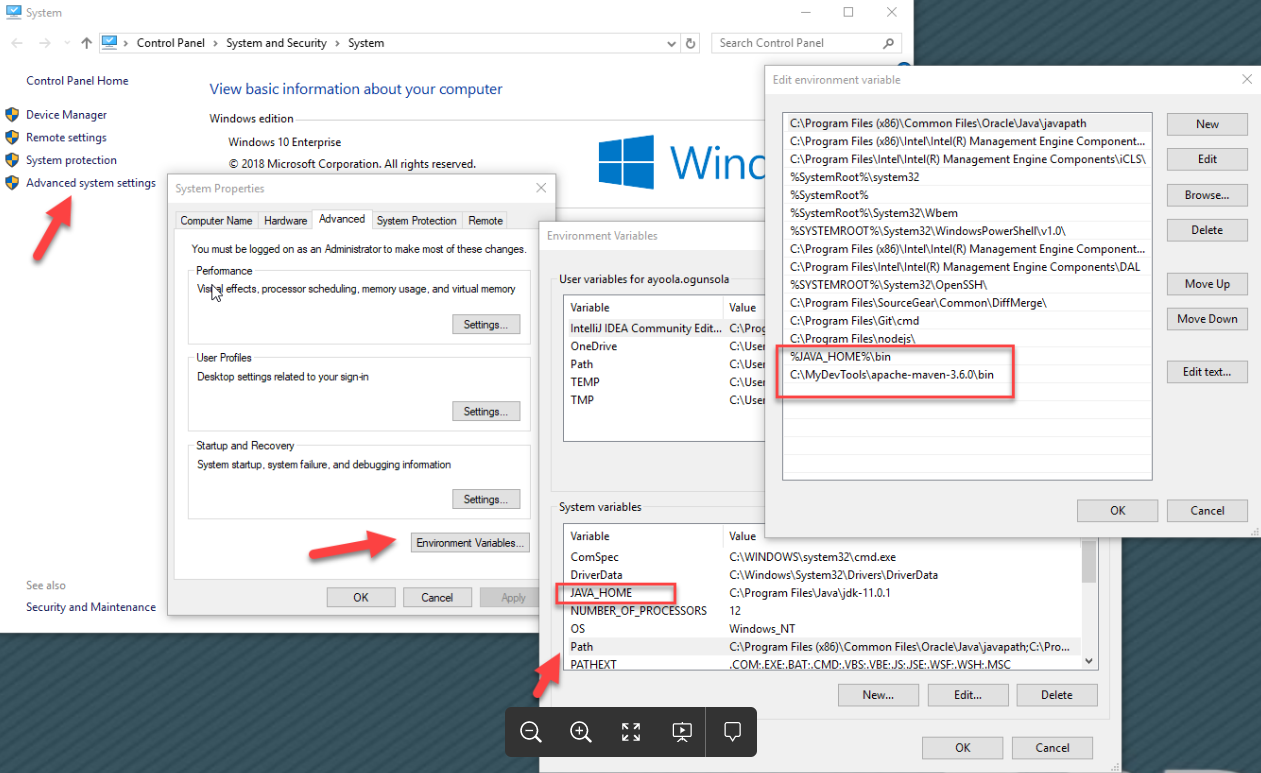
Task: Select the %JAVA_HOME%\bin path entry
Action: (x=968, y=356)
